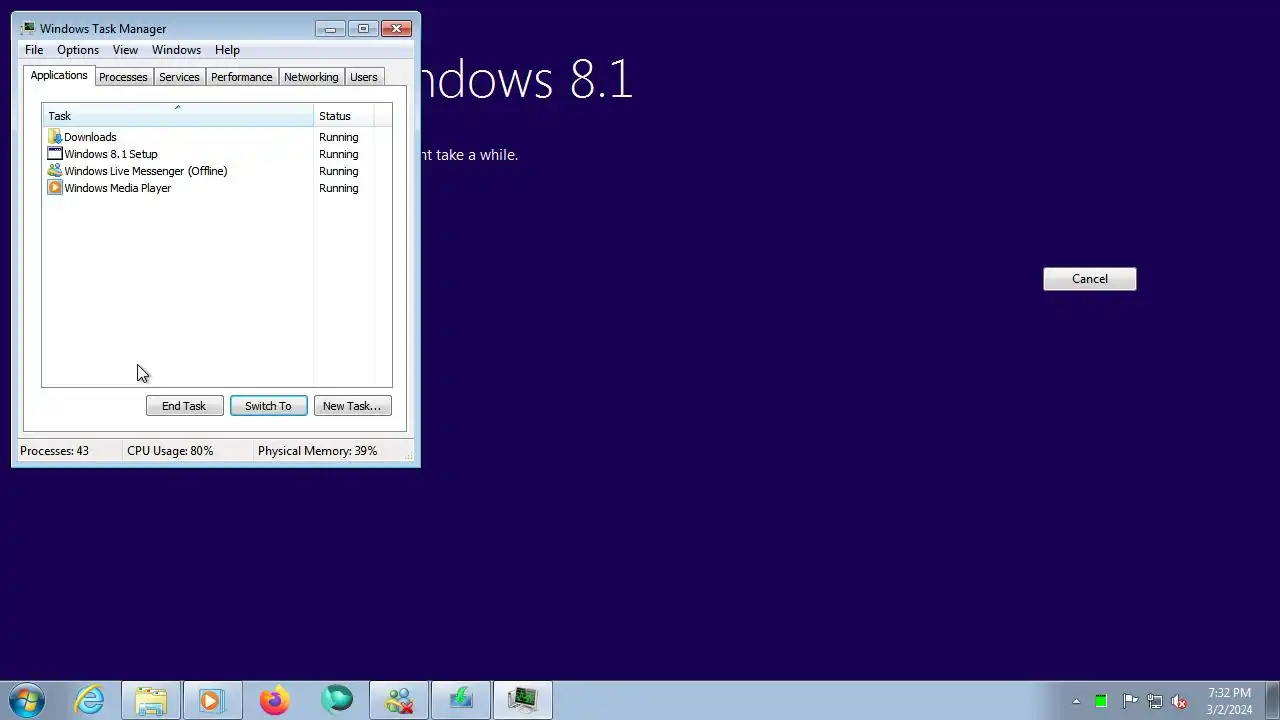
Task: Launch Internet Explorer from taskbar
Action: [90, 700]
